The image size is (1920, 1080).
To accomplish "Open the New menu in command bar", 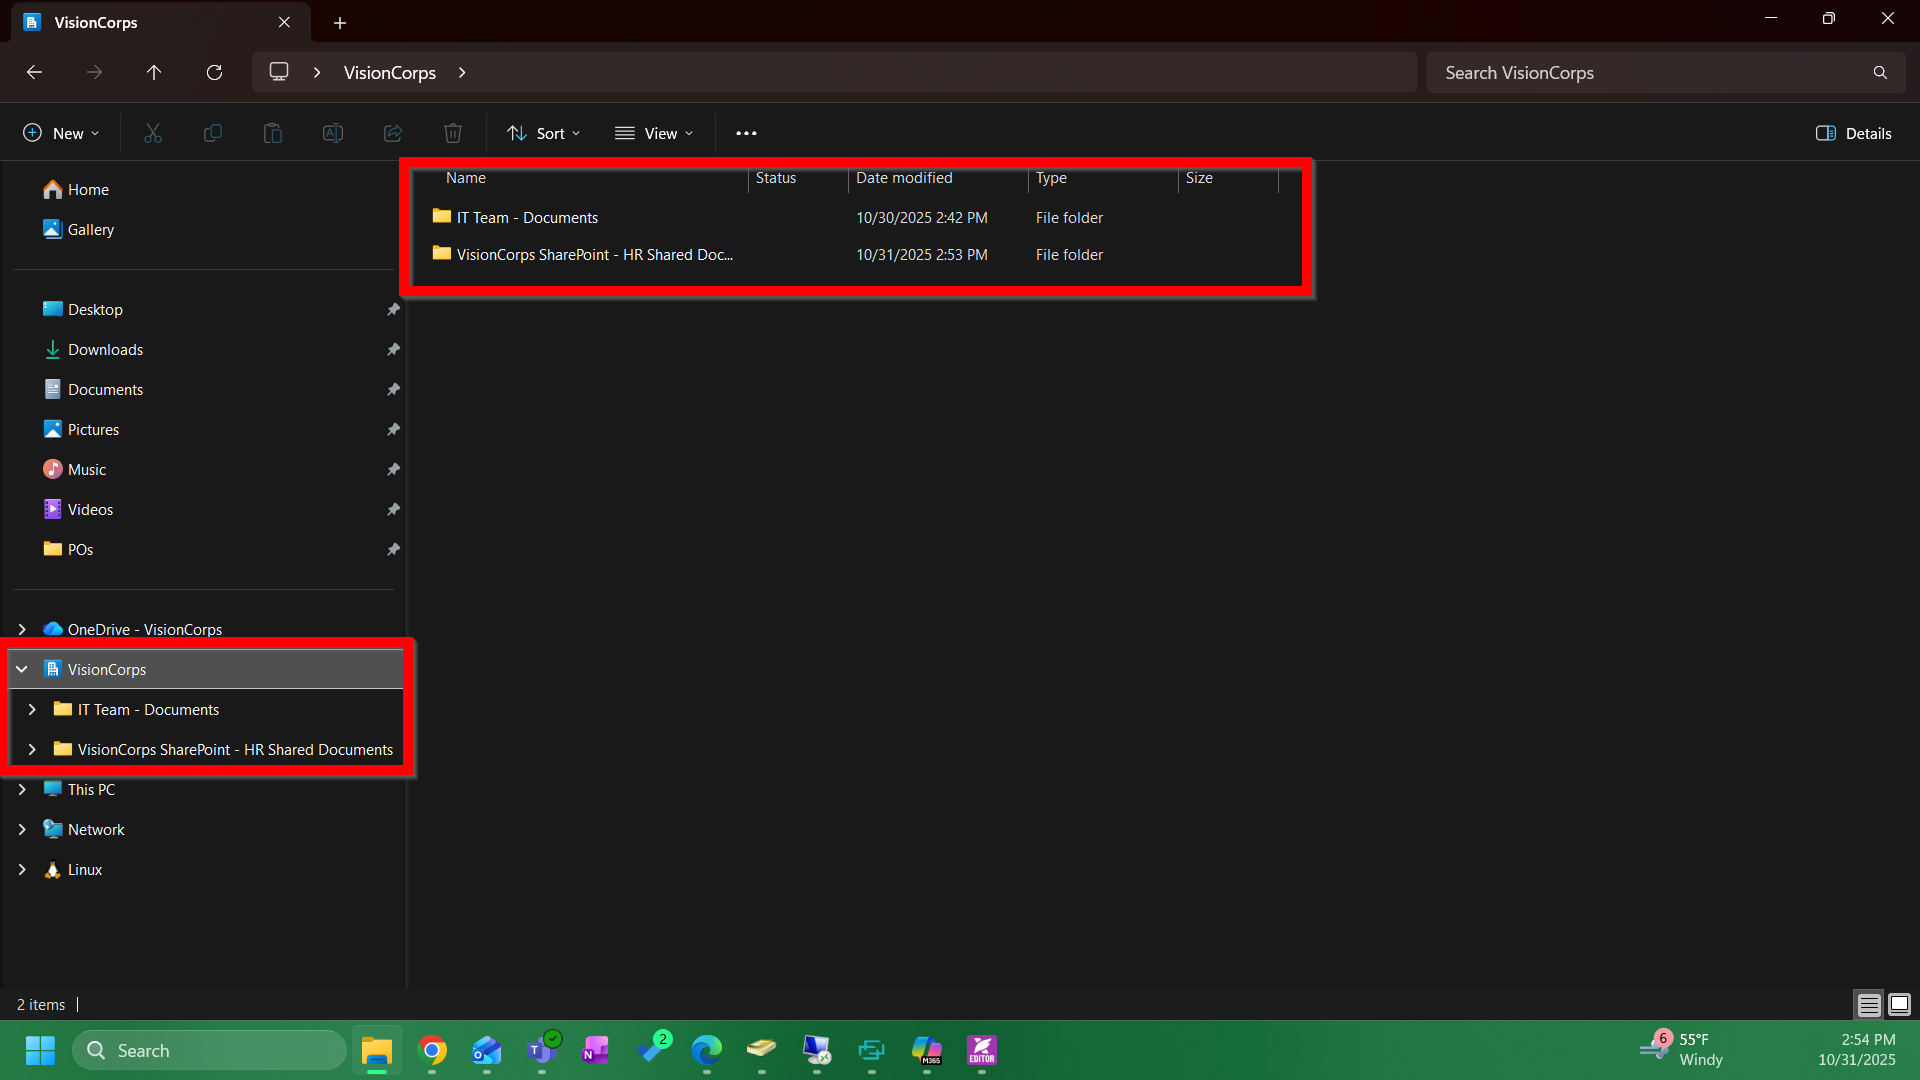I will click(60, 132).
